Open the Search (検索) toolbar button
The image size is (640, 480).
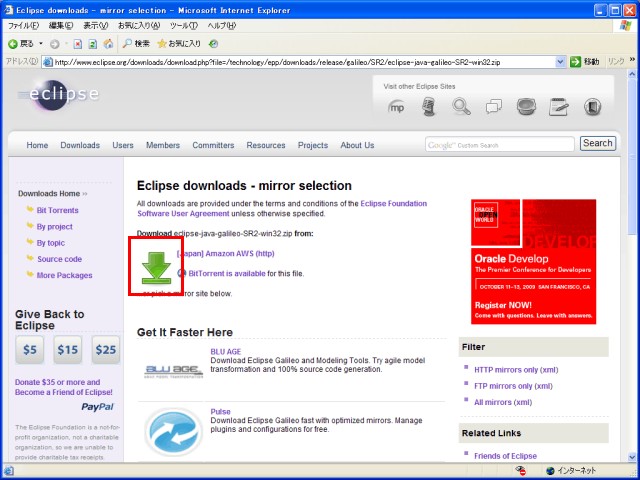tap(136, 44)
